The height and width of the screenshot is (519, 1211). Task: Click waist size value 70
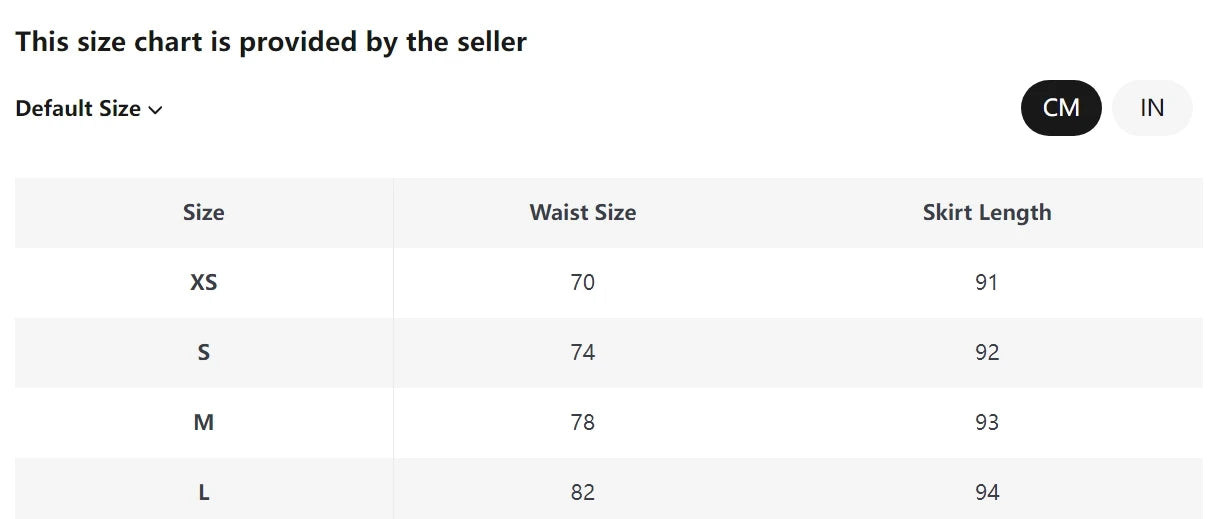(x=583, y=283)
